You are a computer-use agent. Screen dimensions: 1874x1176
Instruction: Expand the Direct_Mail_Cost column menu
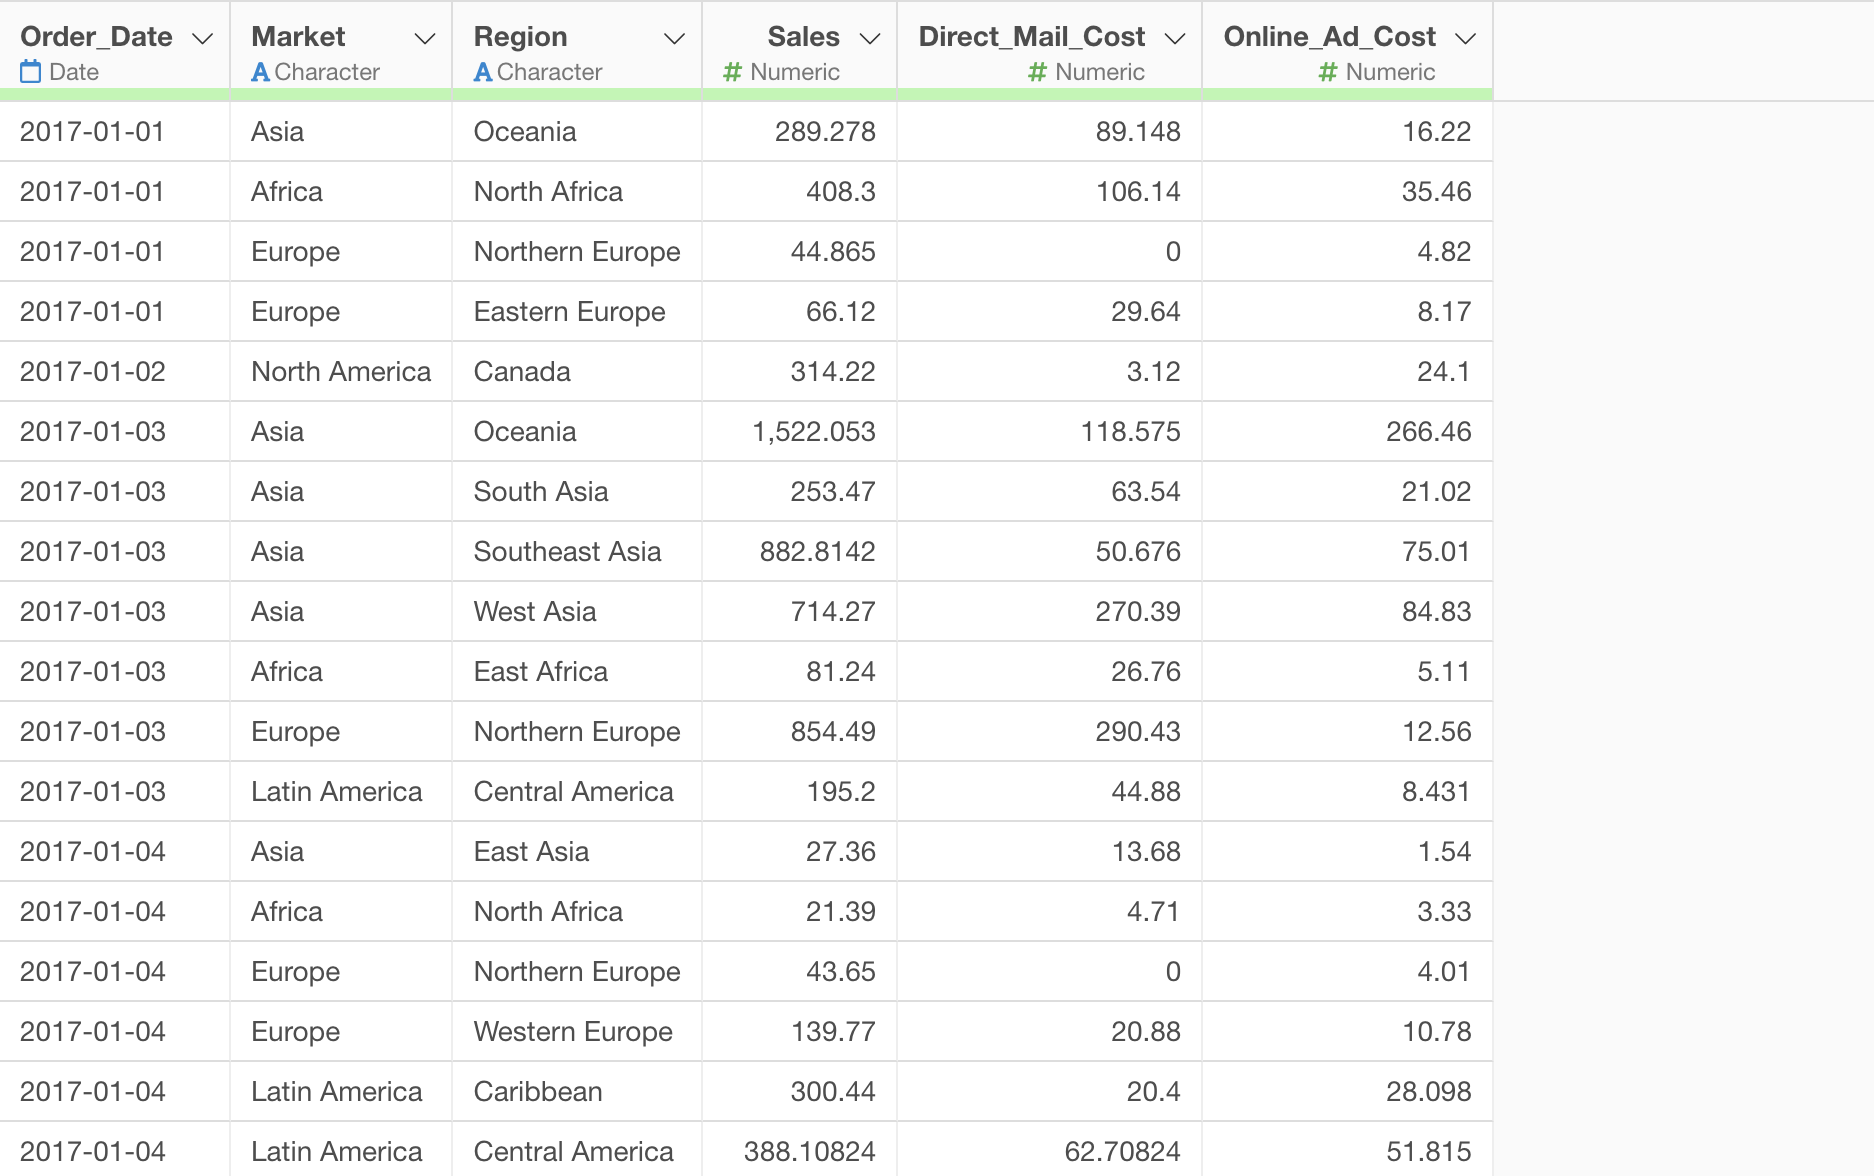(1175, 38)
